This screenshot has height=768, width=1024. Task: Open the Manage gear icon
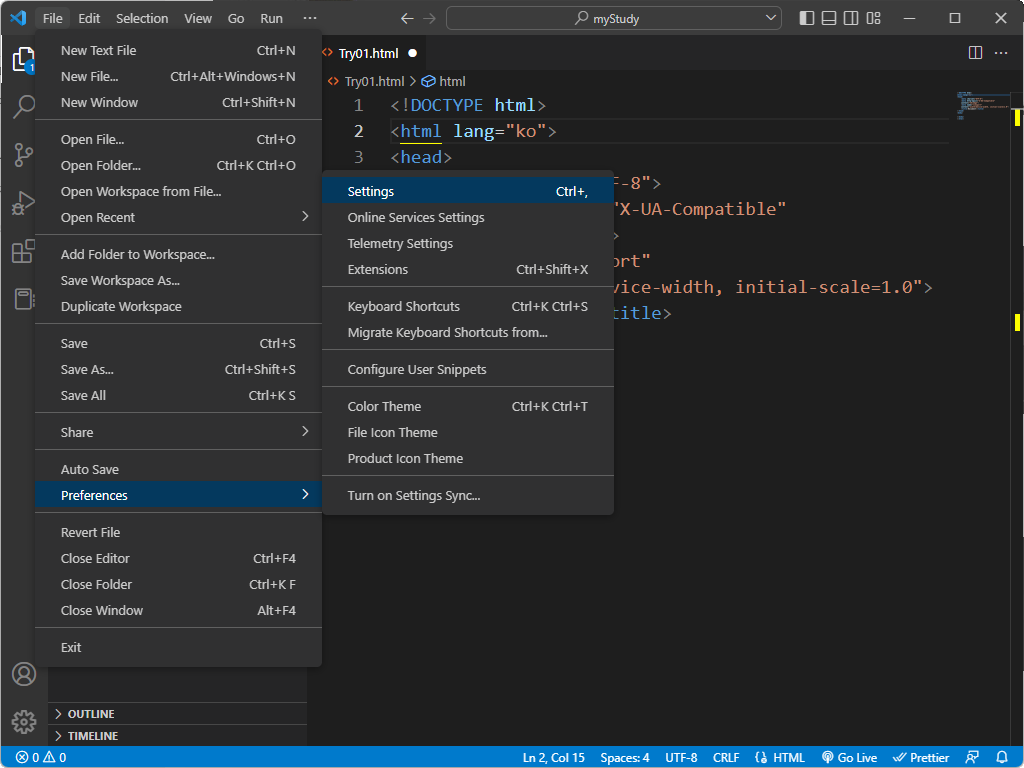point(23,721)
